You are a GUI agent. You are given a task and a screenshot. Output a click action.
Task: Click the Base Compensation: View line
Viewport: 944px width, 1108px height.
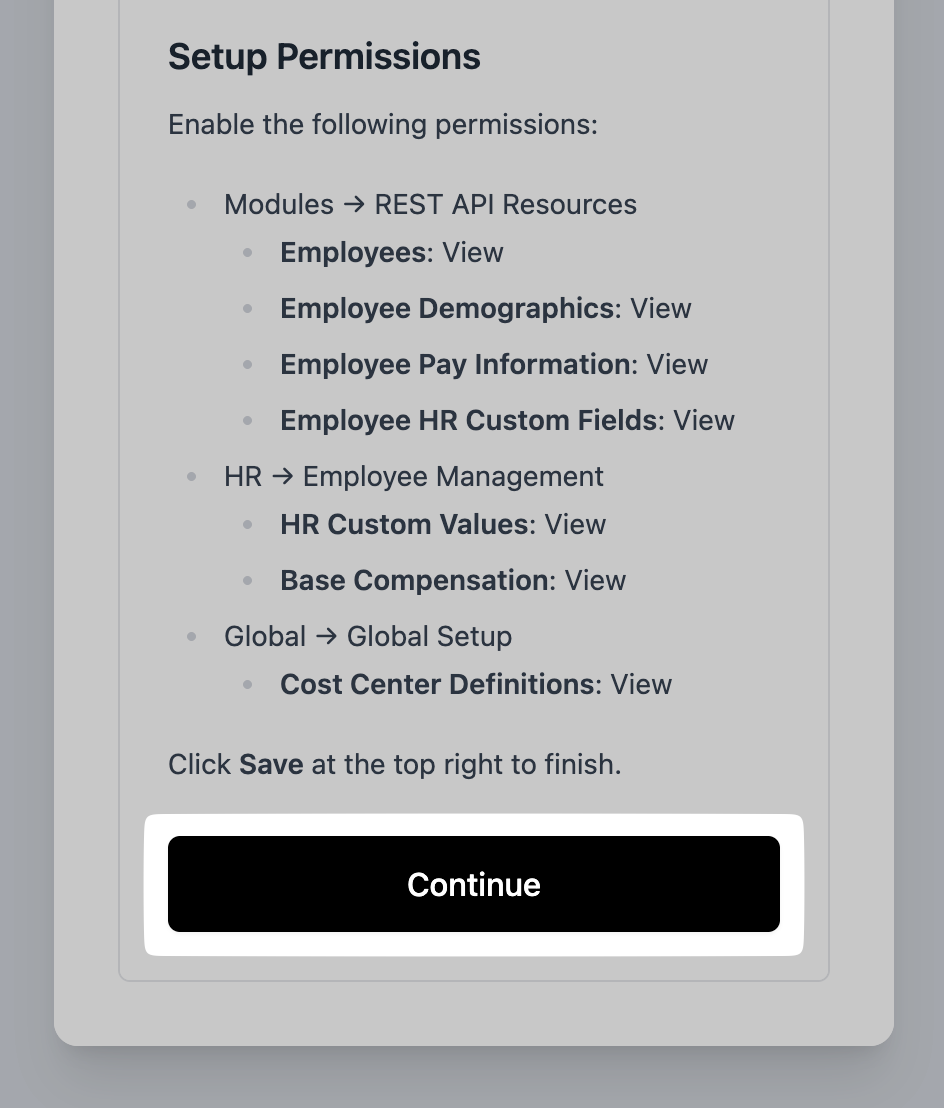[452, 581]
